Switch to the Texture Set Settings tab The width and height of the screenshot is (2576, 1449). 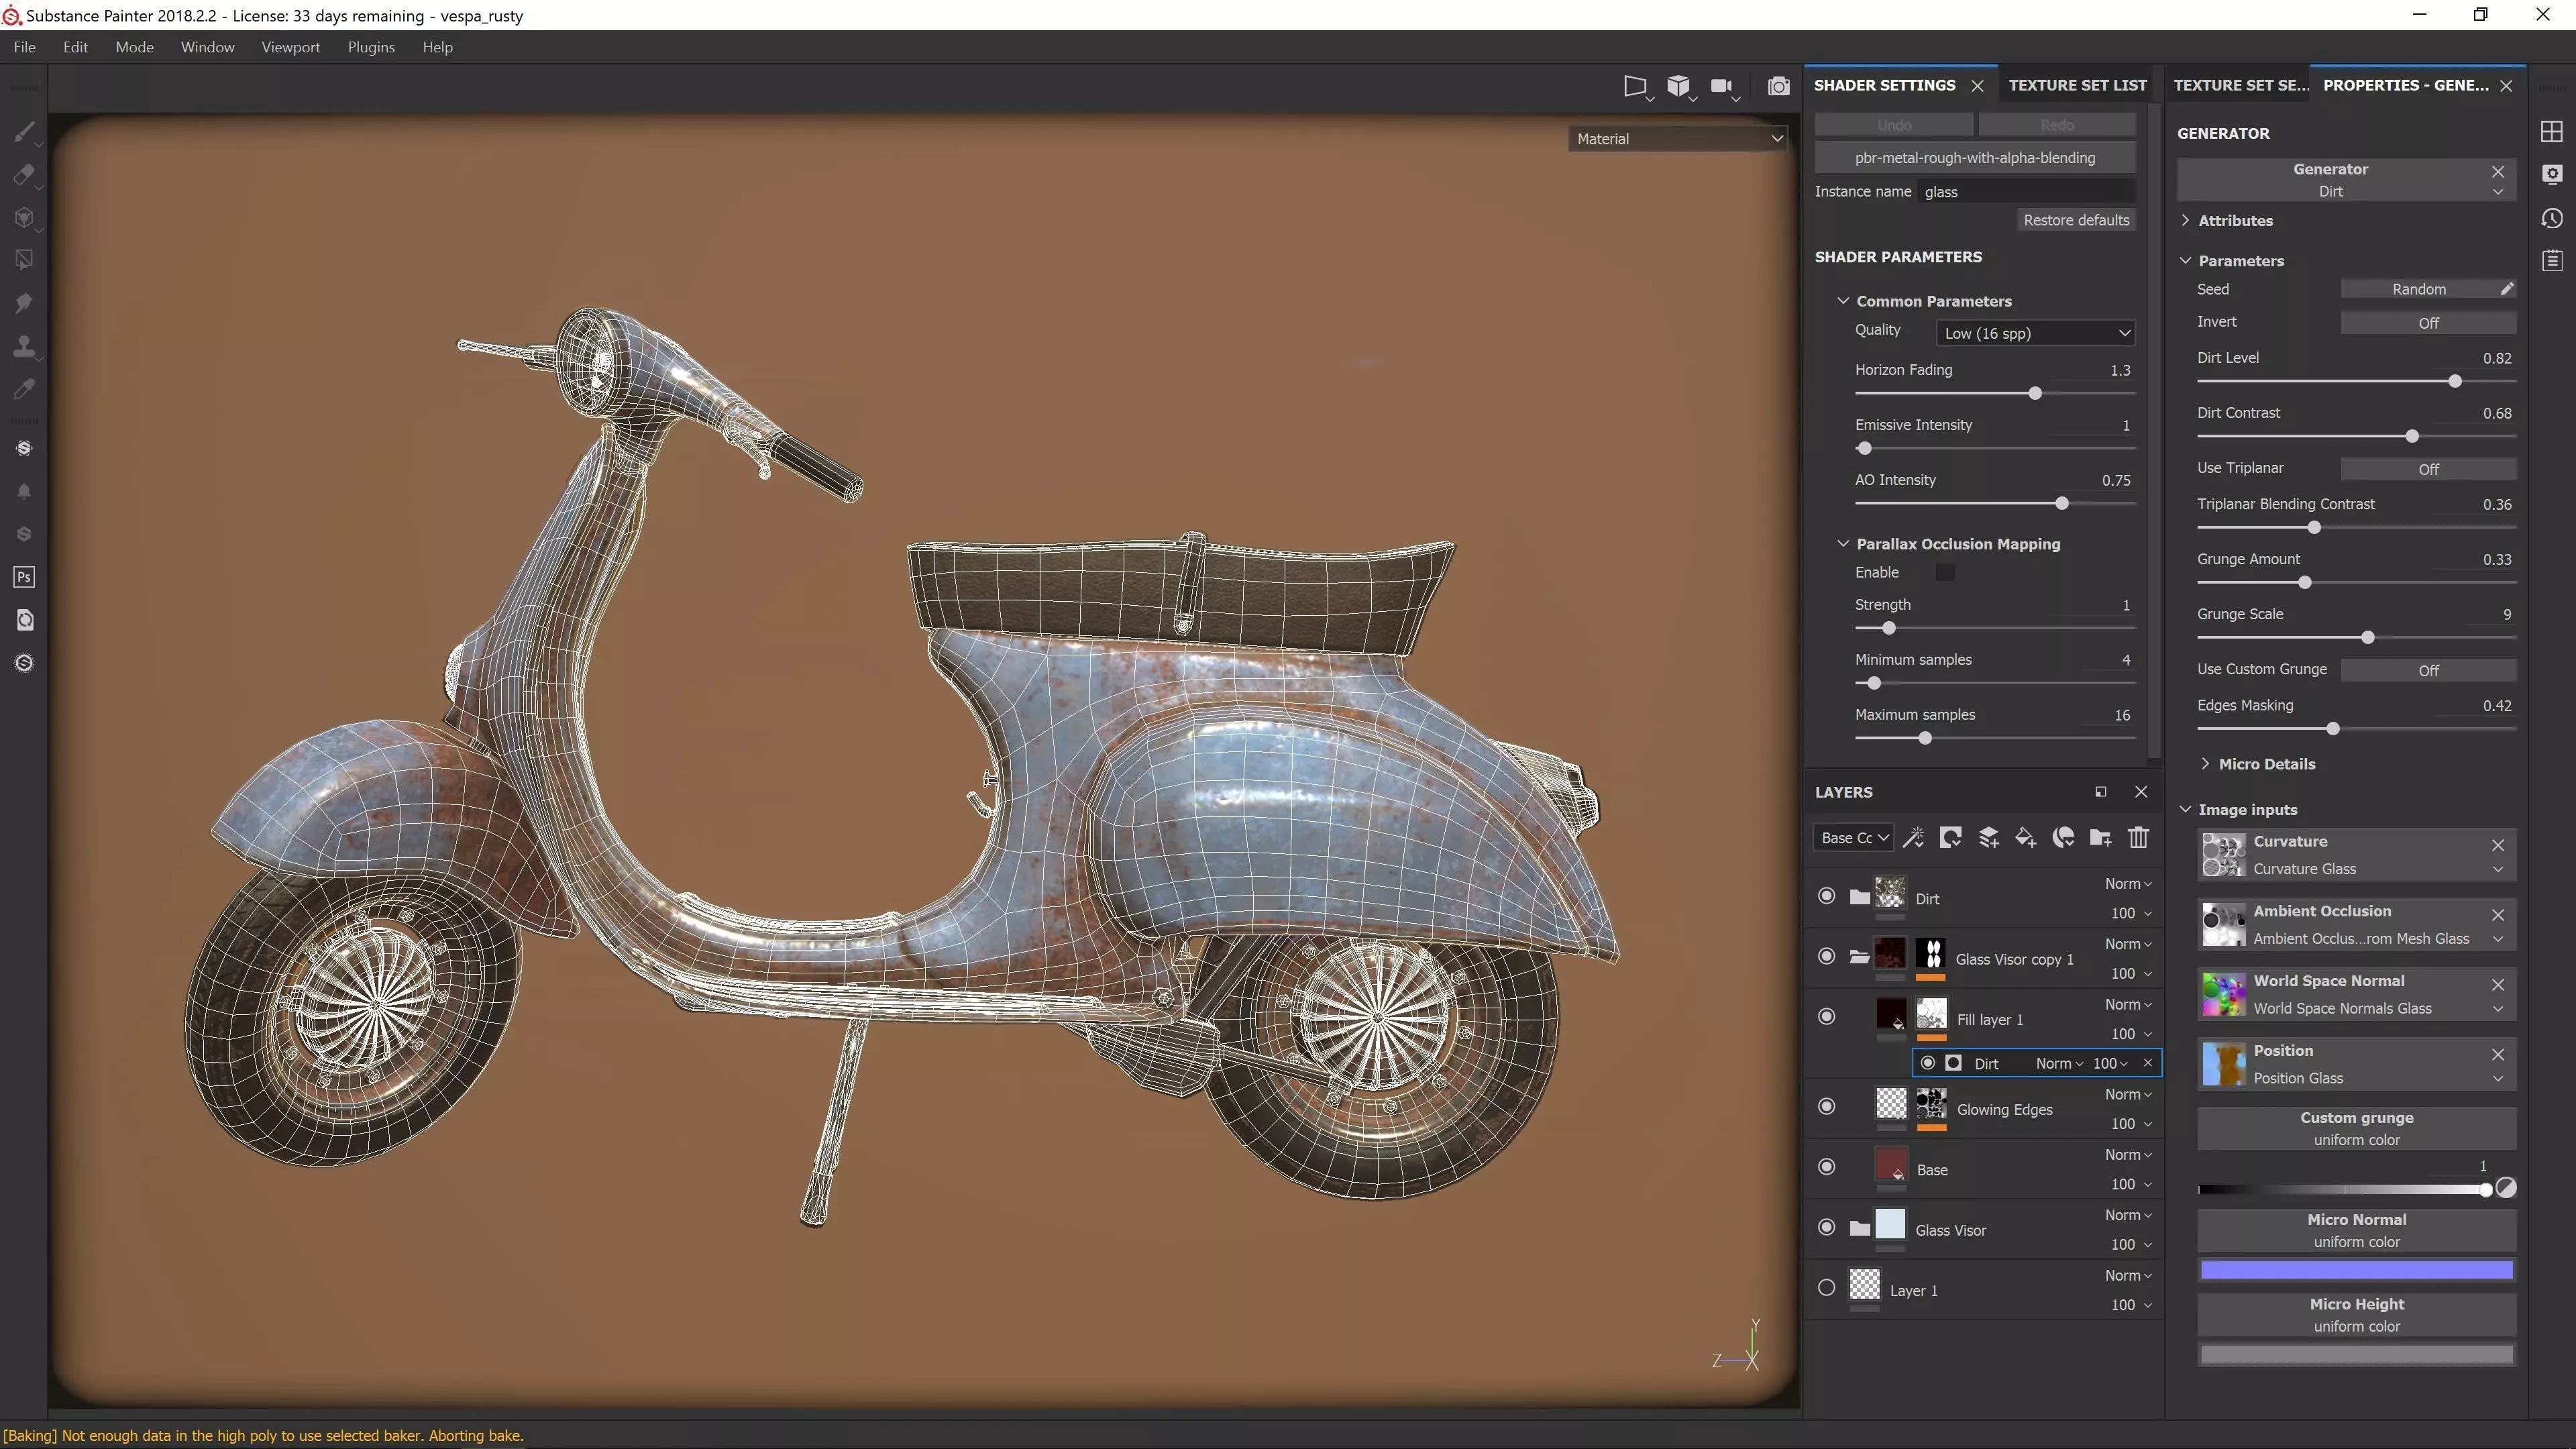point(2241,85)
